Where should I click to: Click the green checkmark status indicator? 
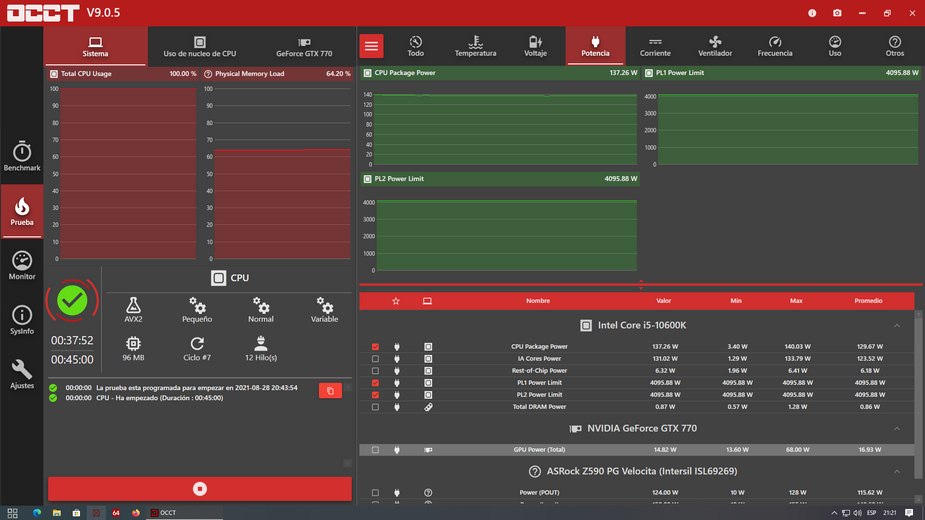72,300
